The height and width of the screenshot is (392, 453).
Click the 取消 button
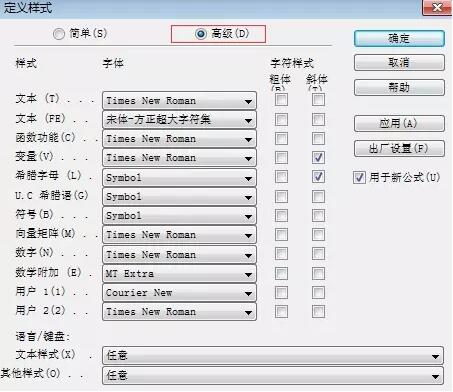click(x=399, y=63)
